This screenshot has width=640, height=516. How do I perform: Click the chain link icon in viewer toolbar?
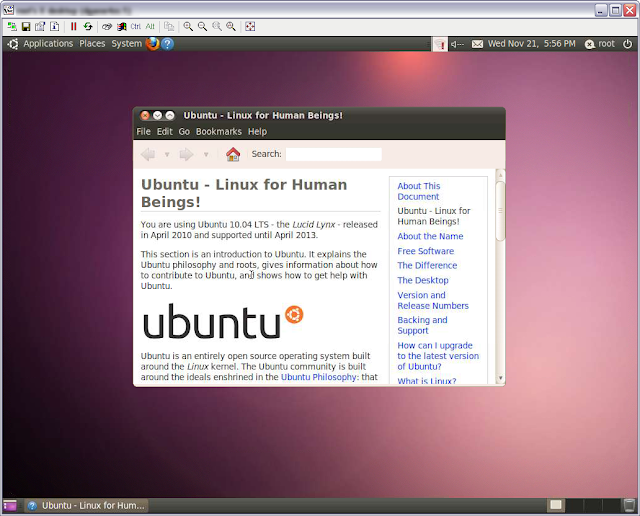[107, 27]
